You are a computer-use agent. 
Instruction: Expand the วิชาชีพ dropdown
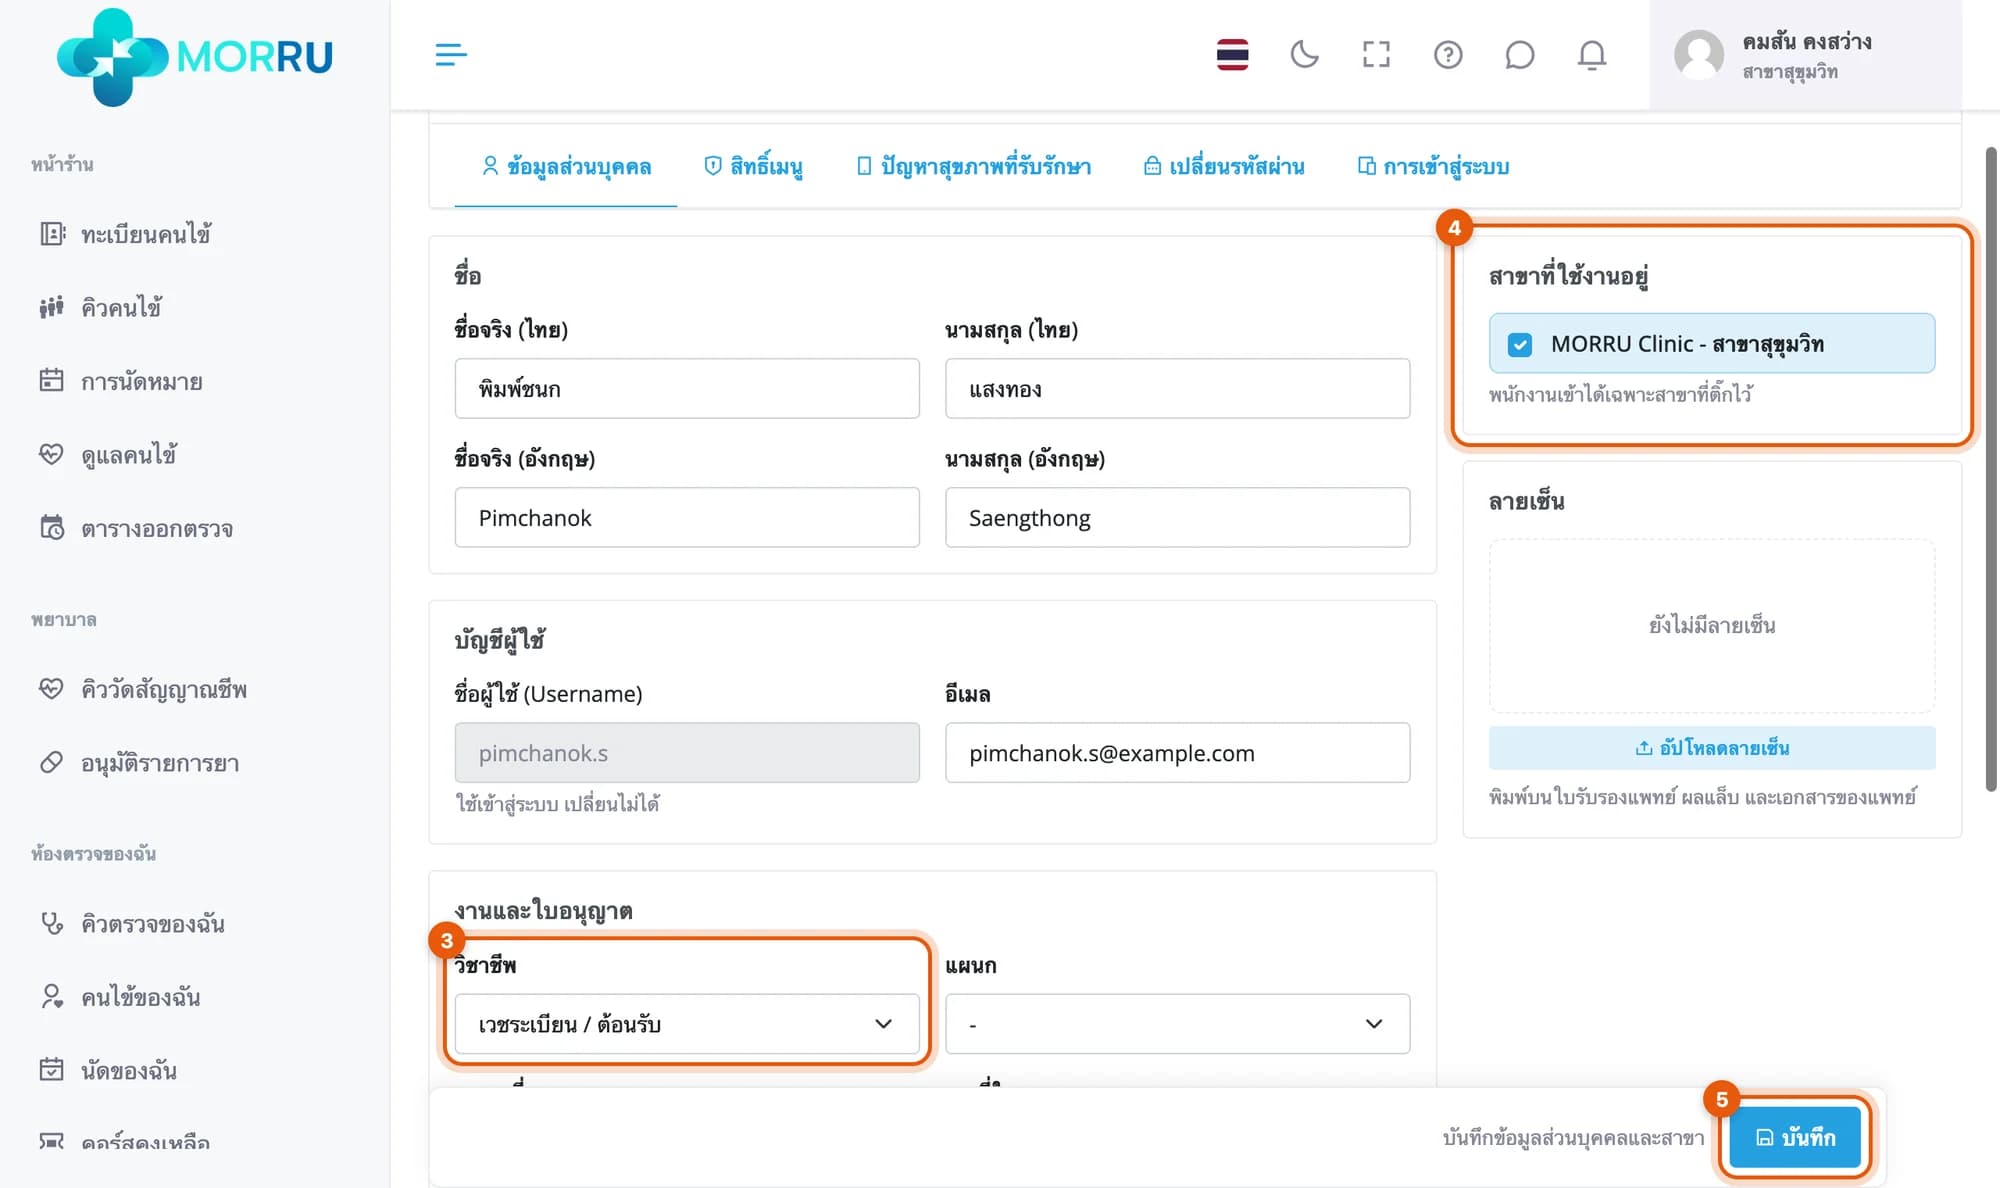687,1024
